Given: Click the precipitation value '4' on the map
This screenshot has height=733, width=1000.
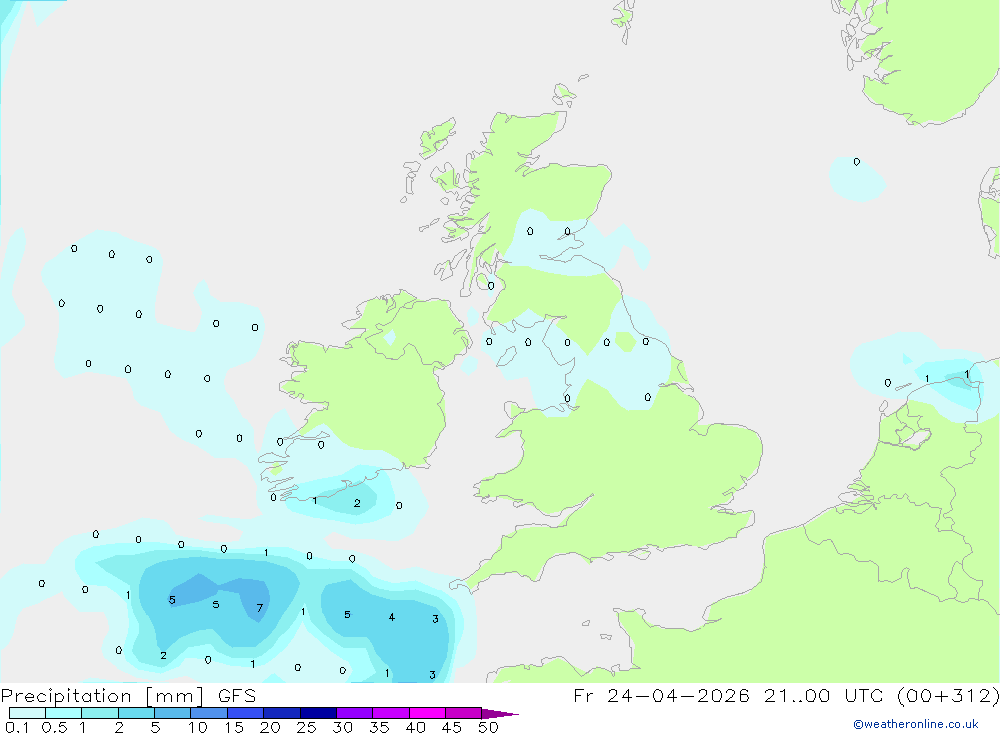Looking at the screenshot, I should [x=392, y=617].
